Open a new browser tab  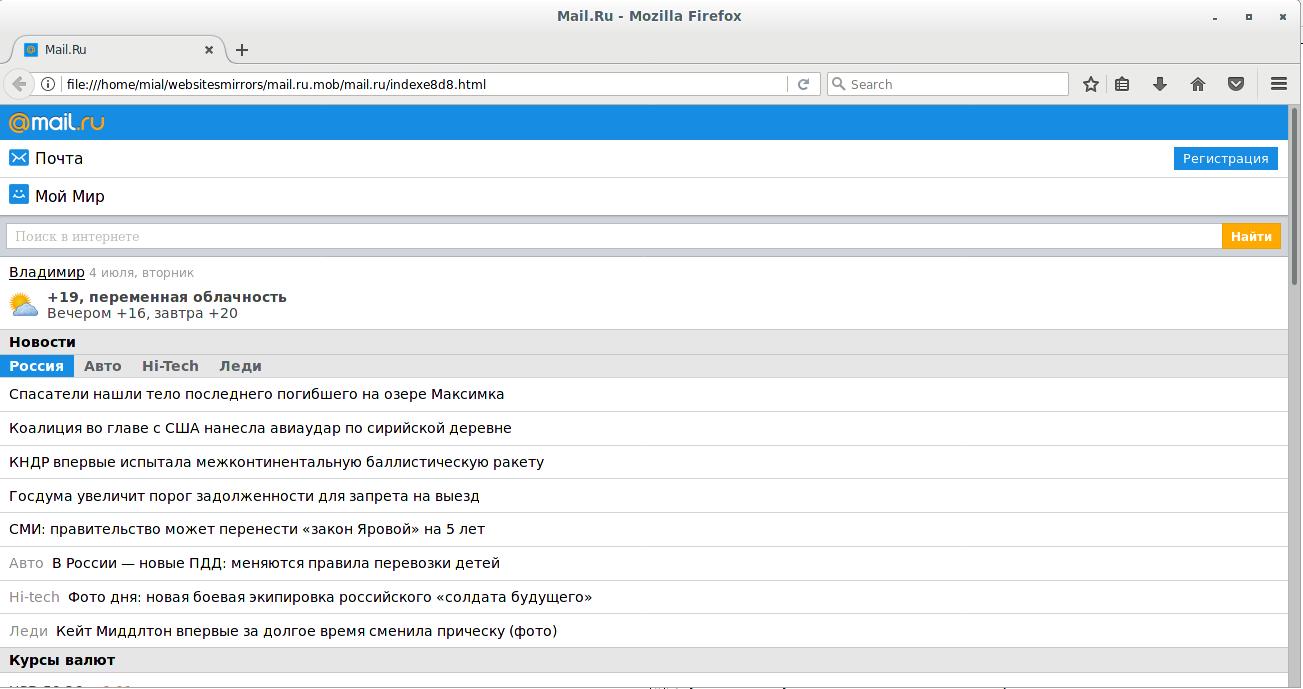point(242,49)
